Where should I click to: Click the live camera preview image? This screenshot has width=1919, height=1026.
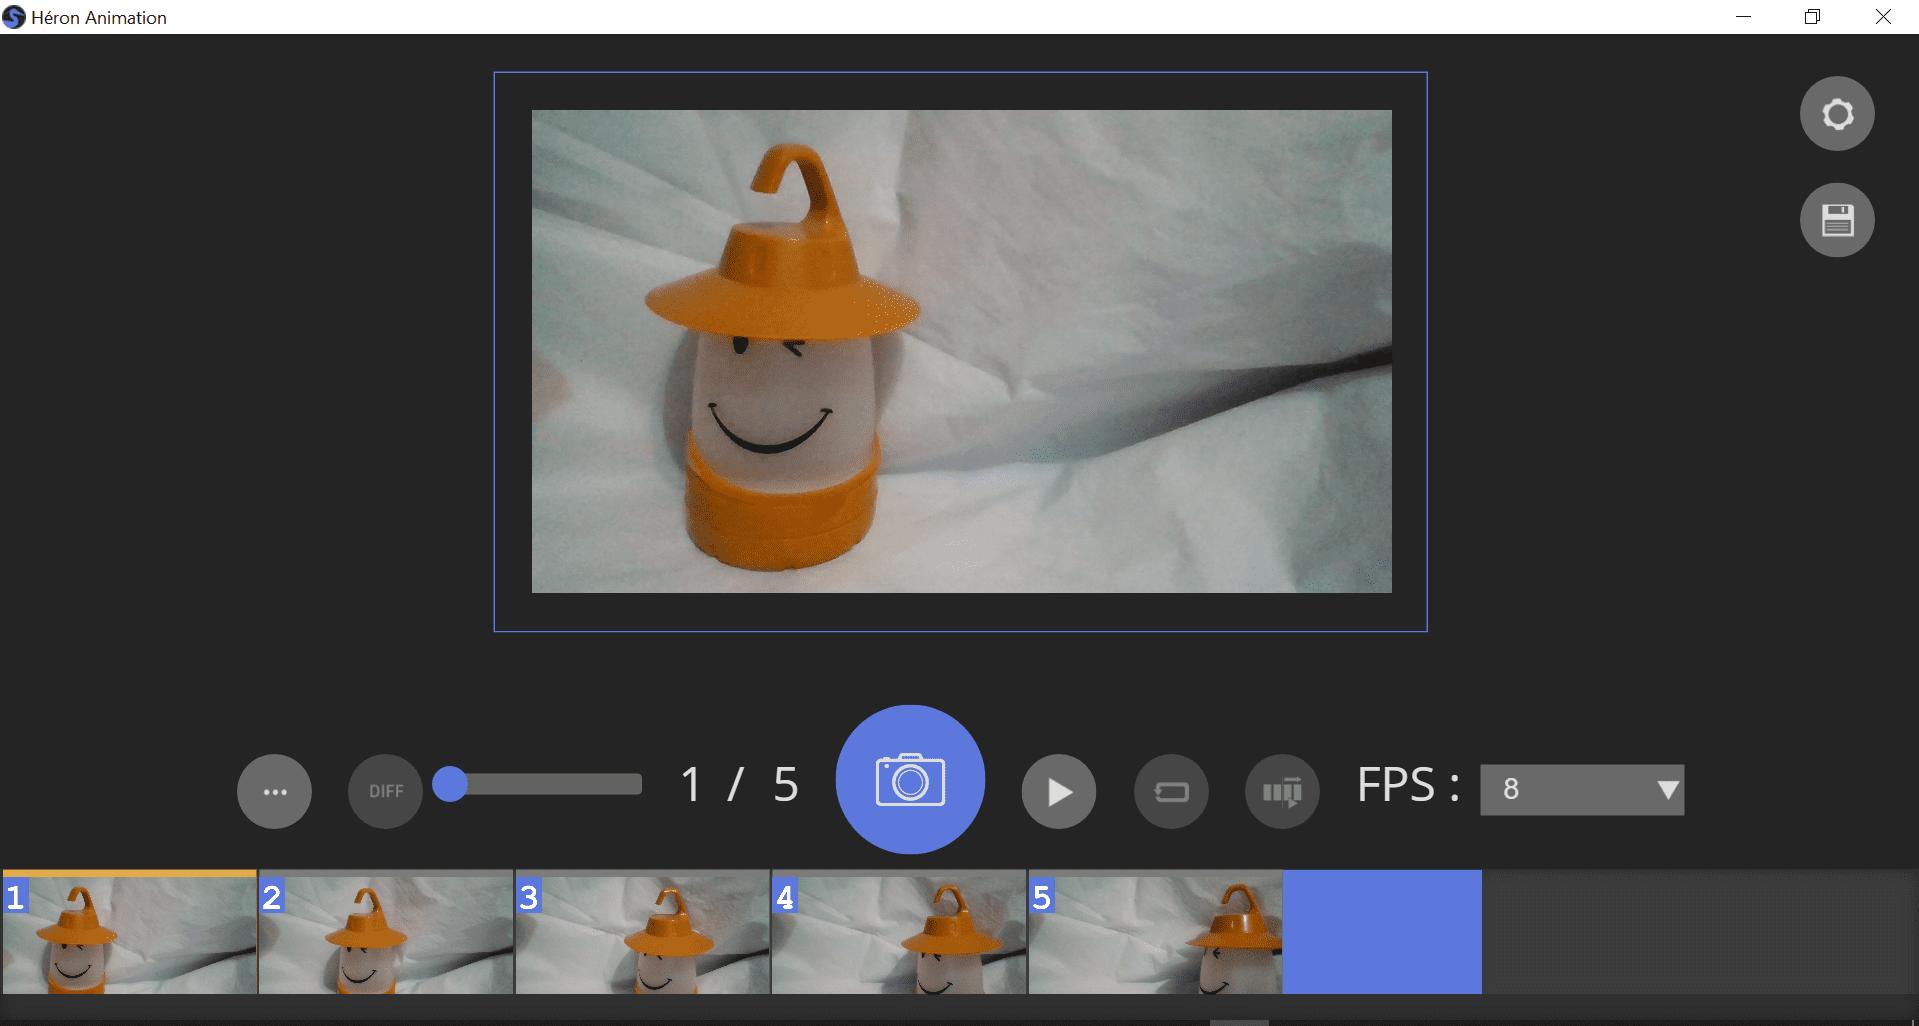click(960, 350)
